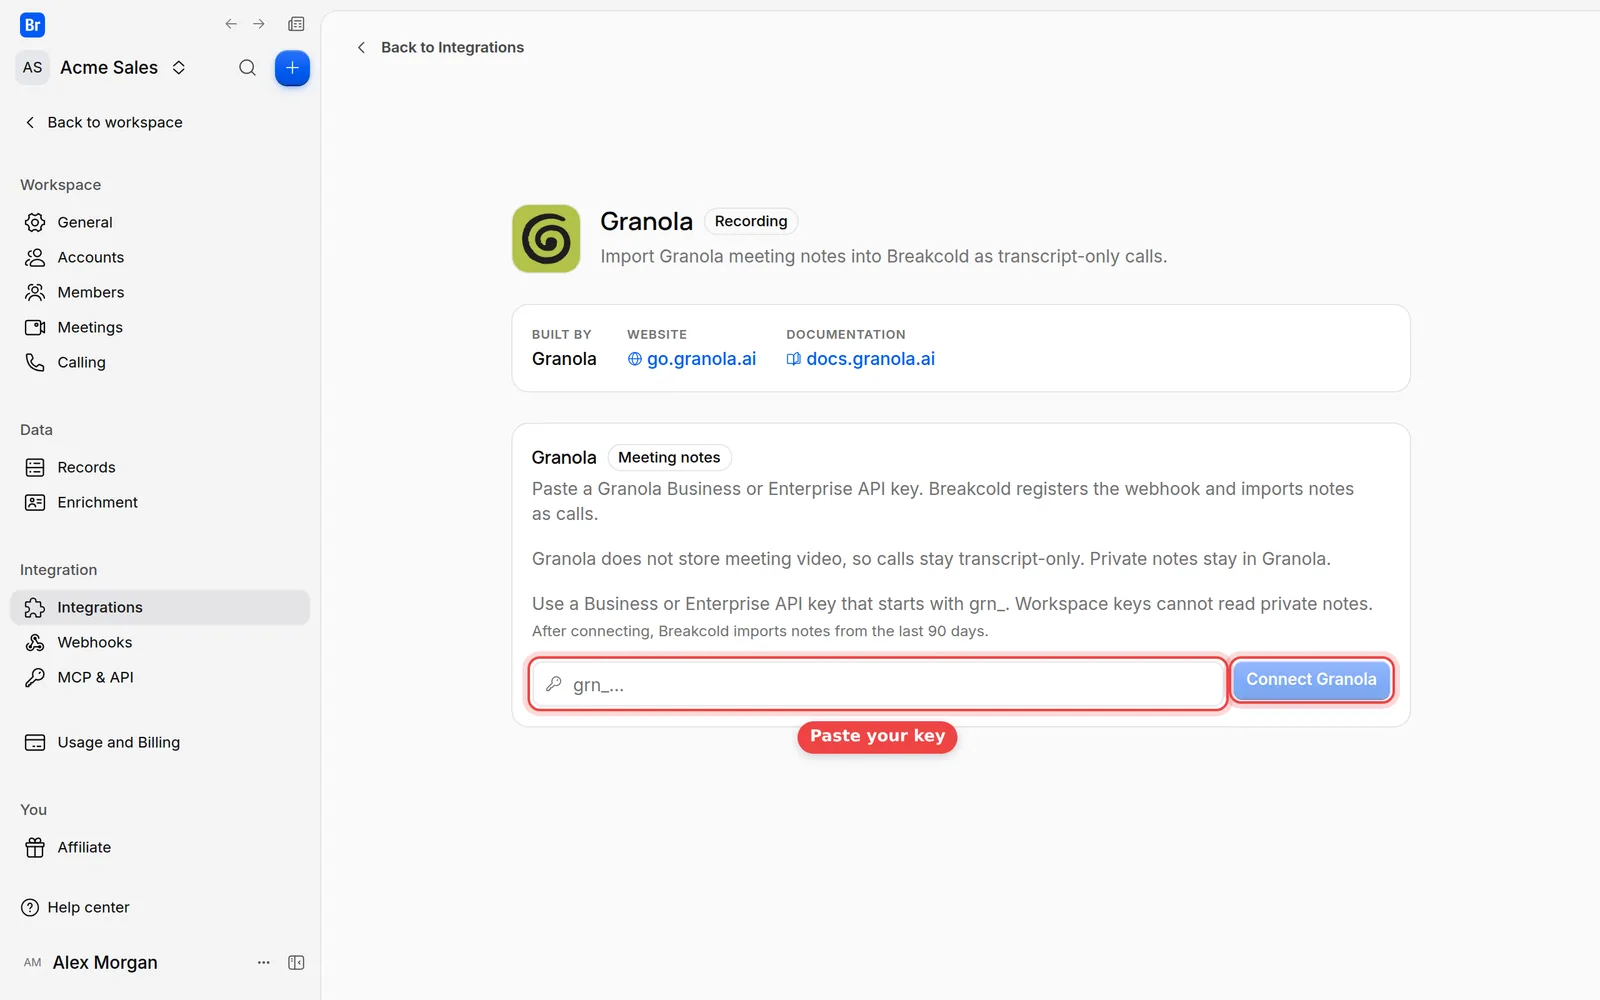Open Members settings
Image resolution: width=1600 pixels, height=1000 pixels.
click(160, 292)
